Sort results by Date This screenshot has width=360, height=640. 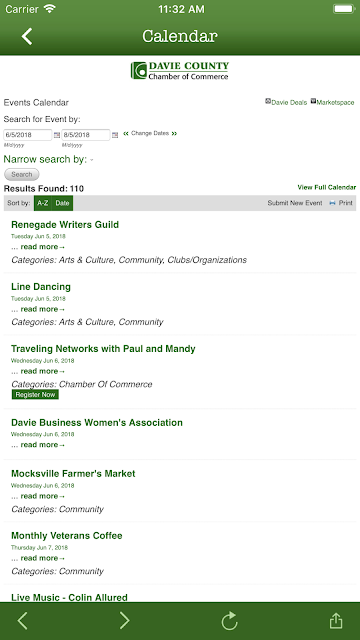pos(62,203)
